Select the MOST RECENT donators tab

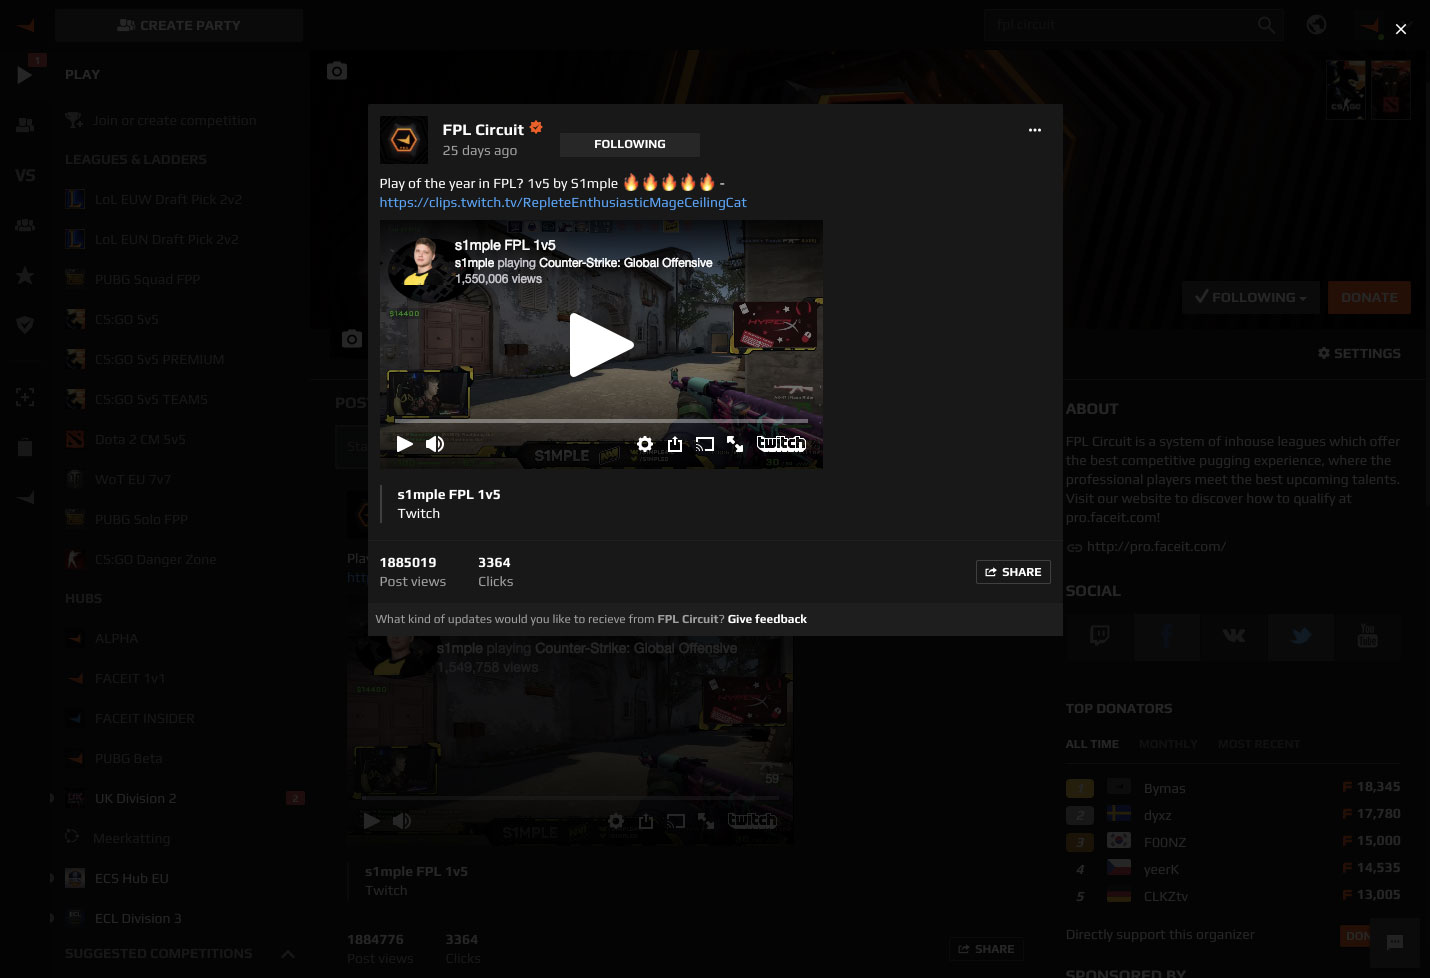(x=1259, y=744)
